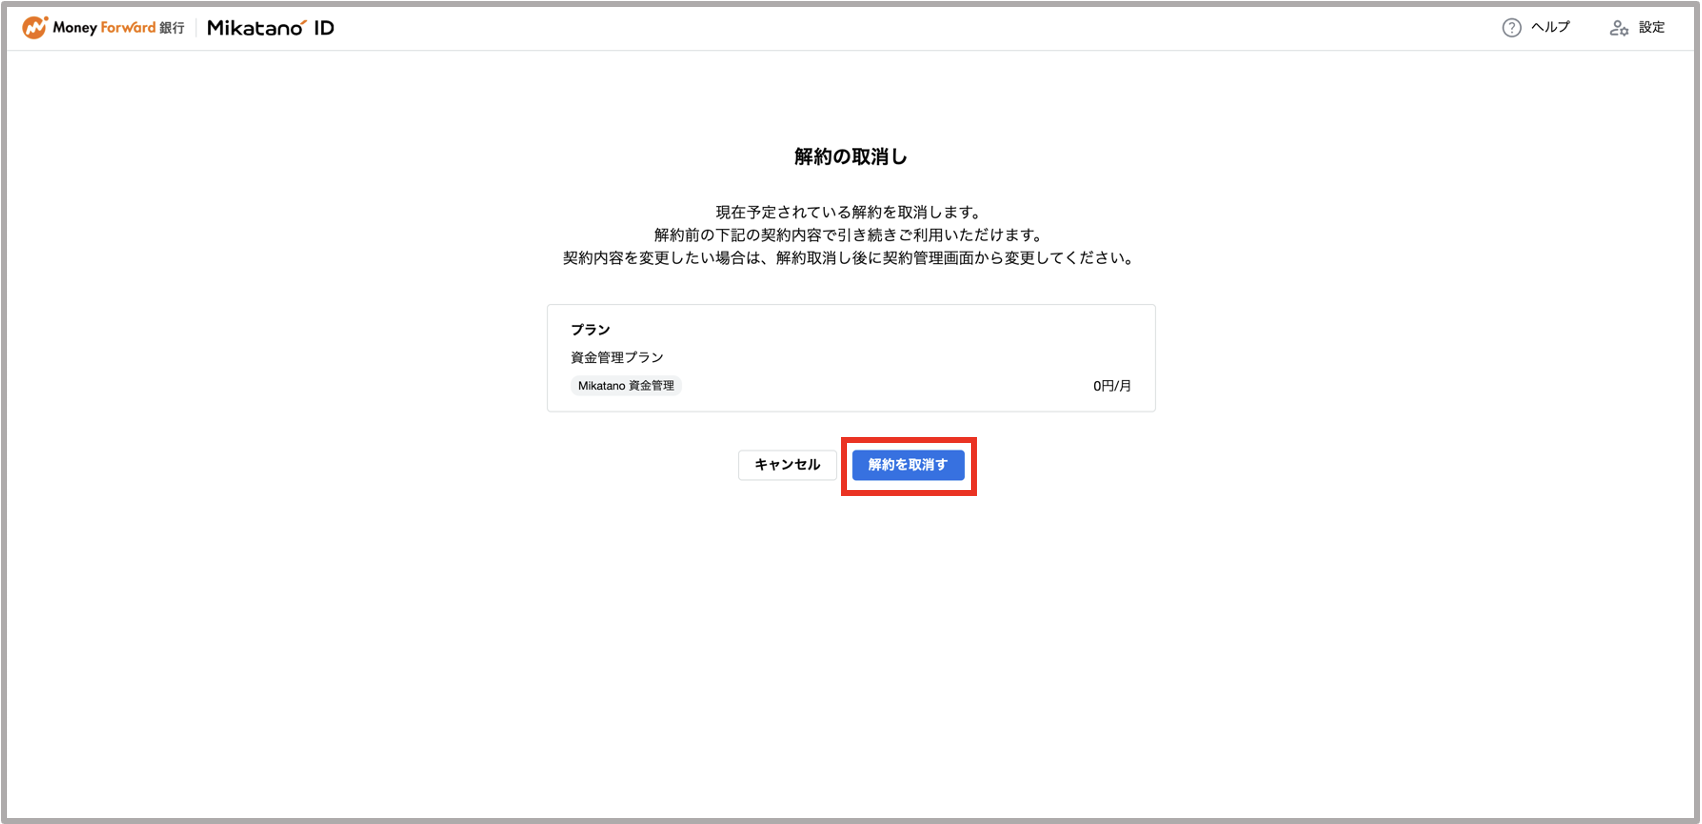Screen dimensions: 1702x824
Task: Click the 解約の取消し heading
Action: click(851, 157)
